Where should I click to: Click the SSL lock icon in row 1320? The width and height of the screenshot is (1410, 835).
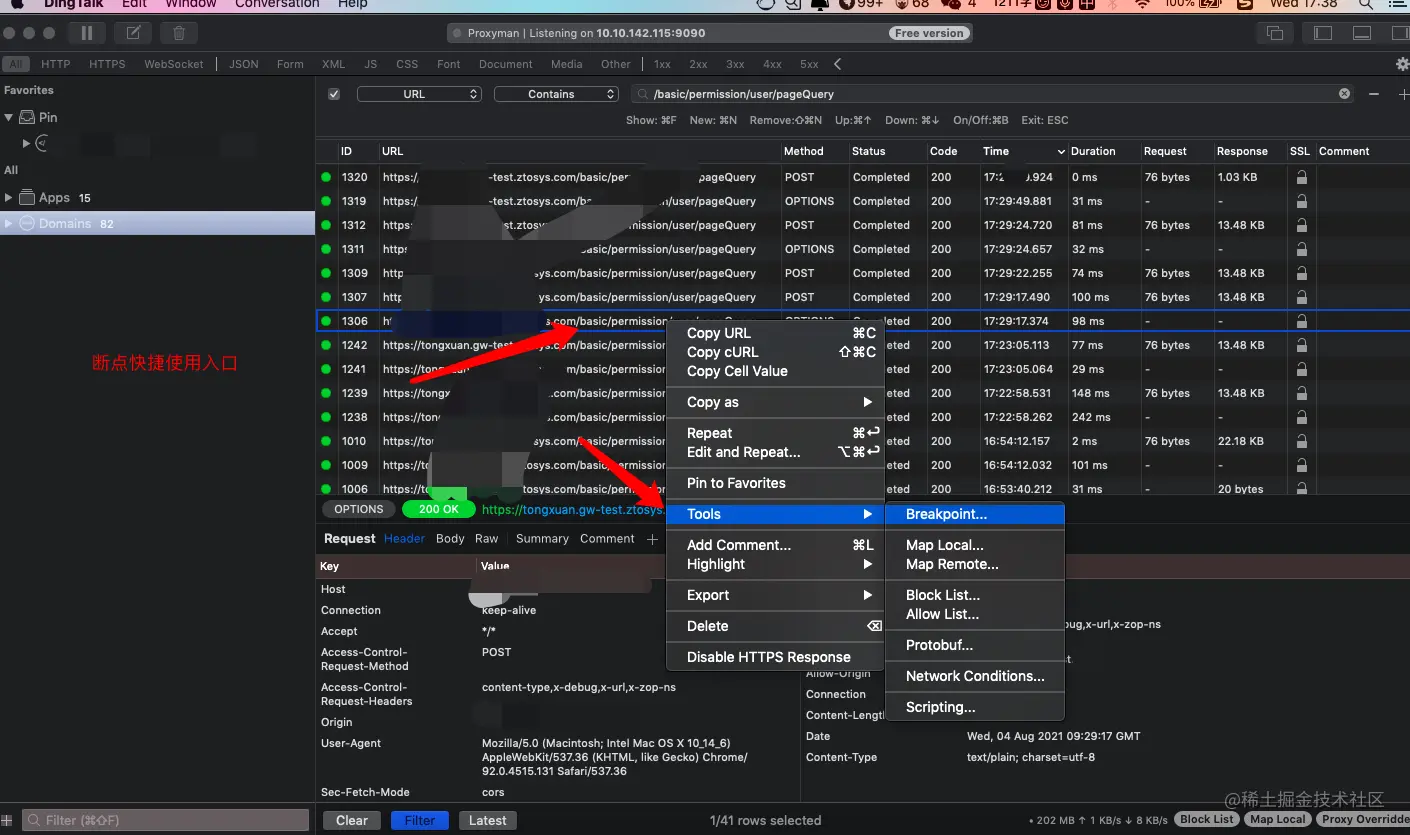click(1301, 177)
